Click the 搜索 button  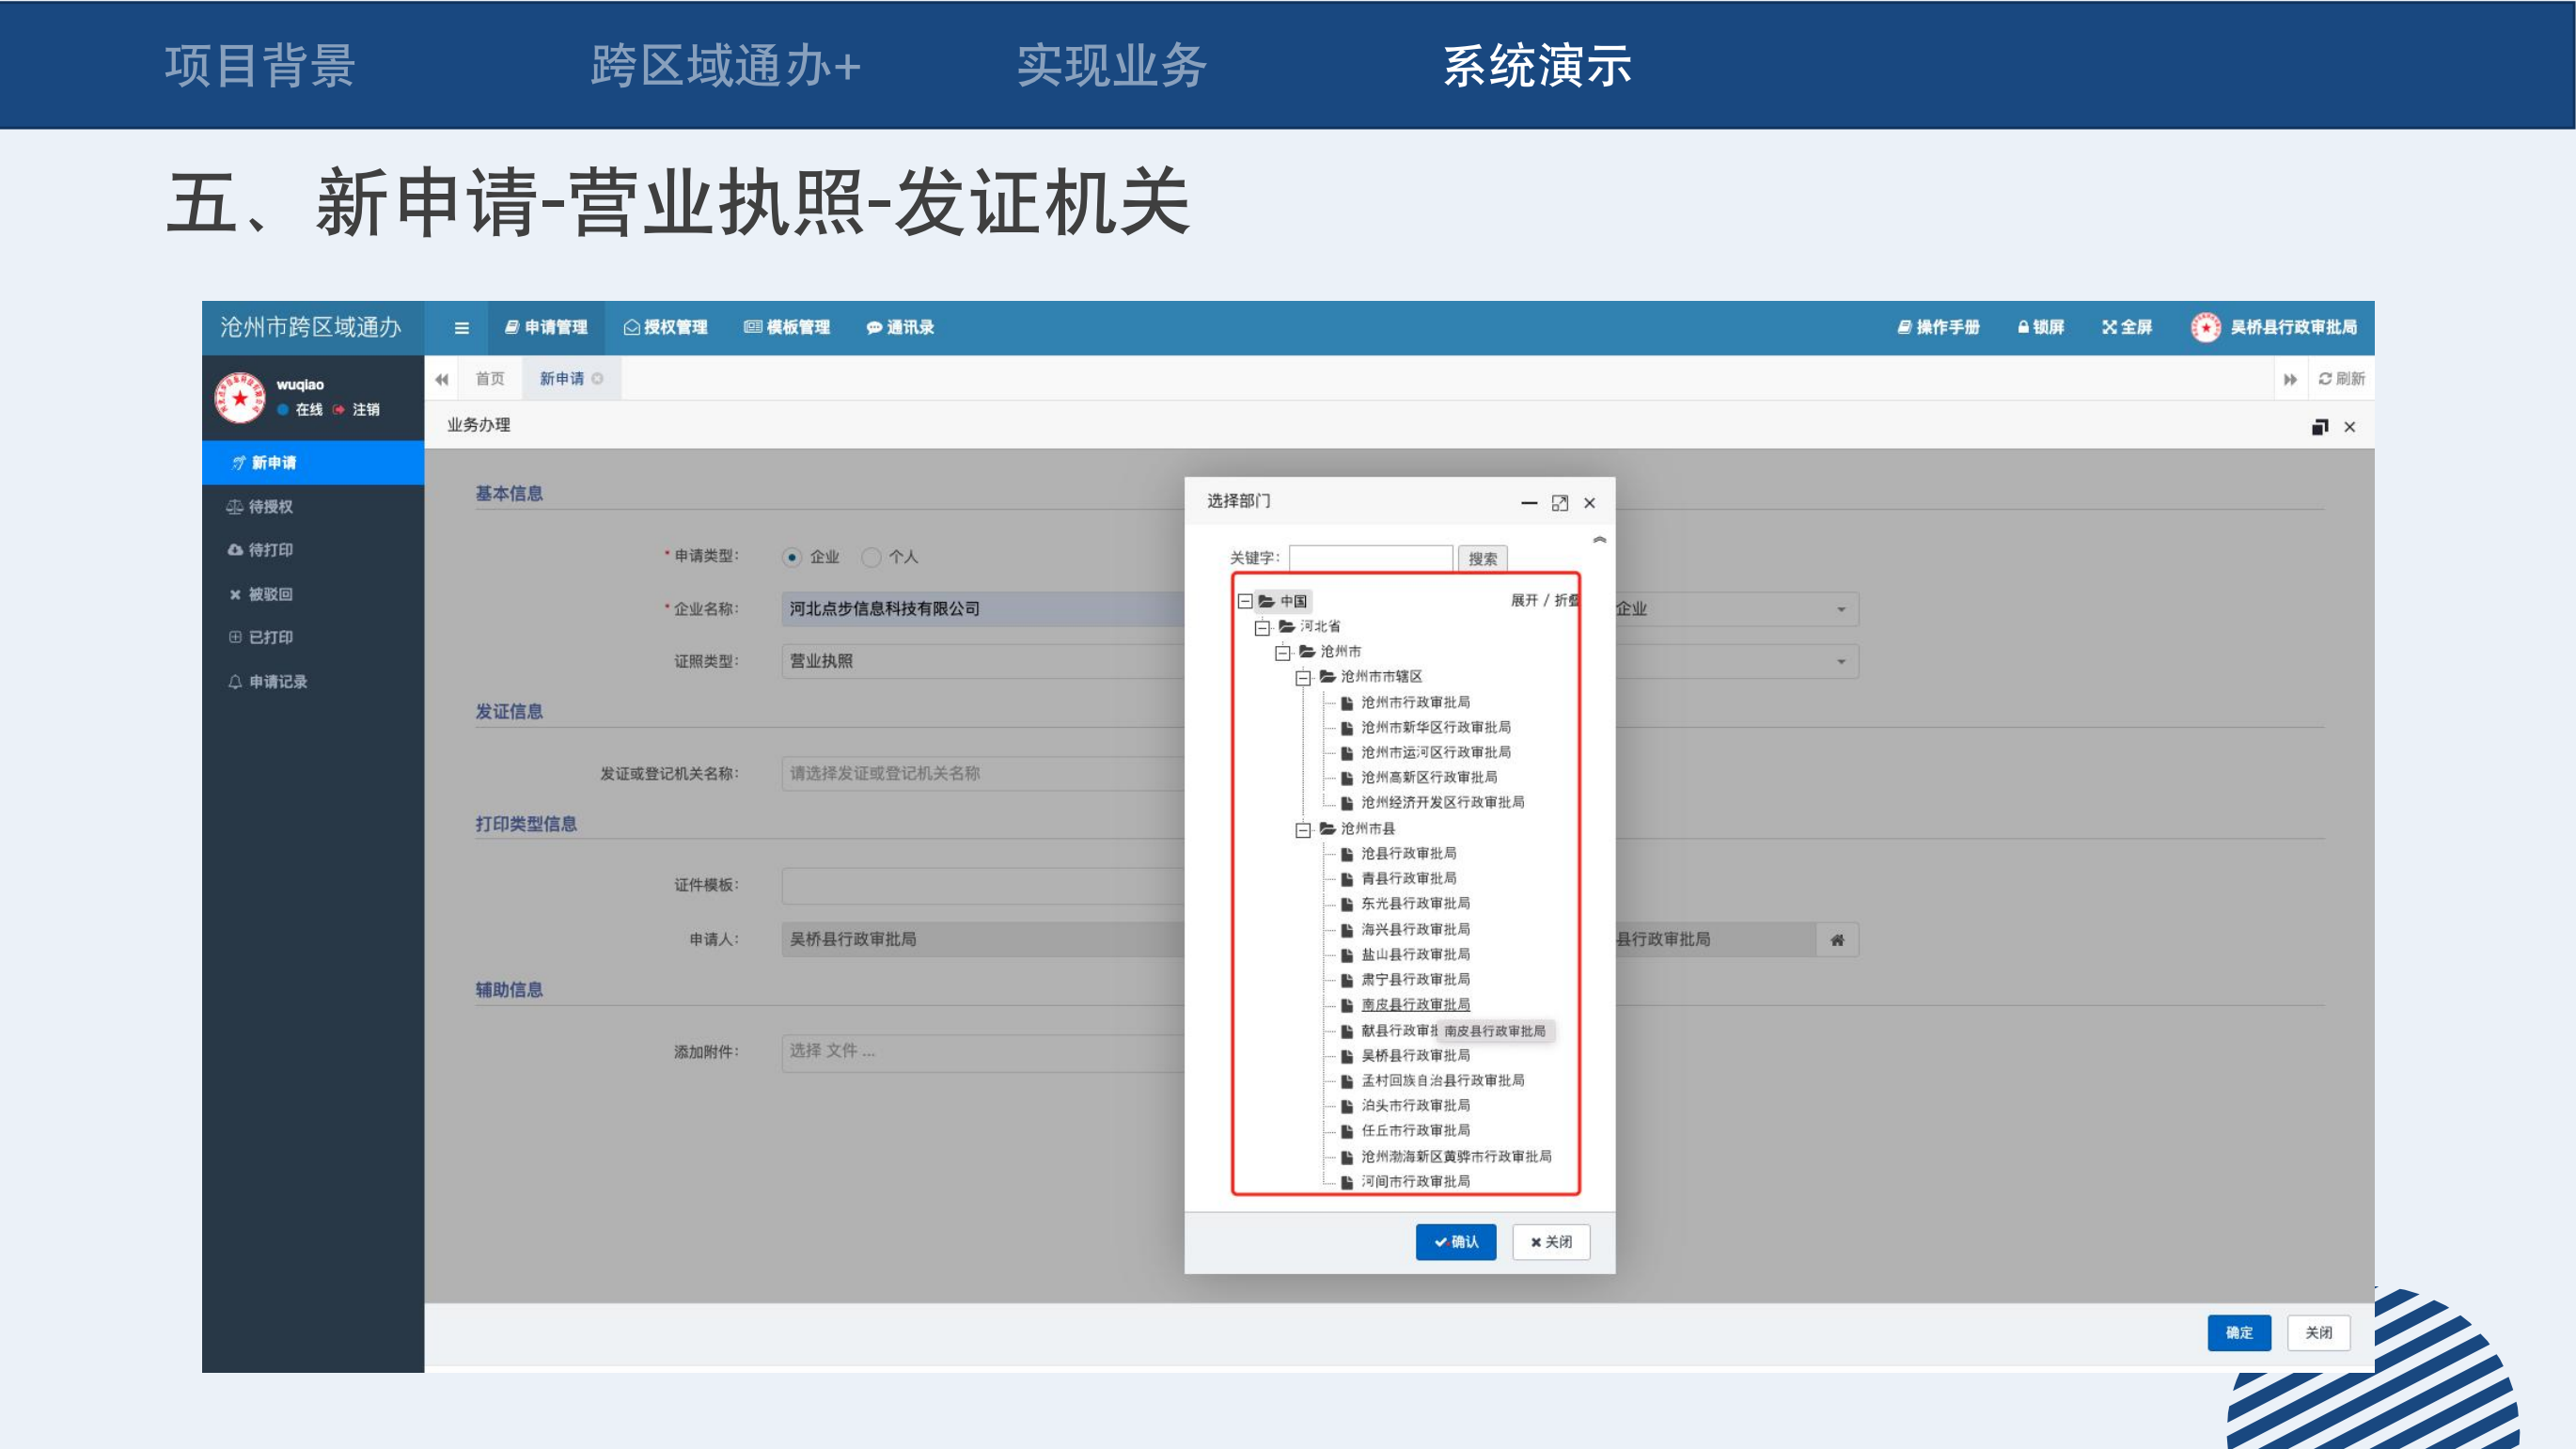pos(1482,559)
